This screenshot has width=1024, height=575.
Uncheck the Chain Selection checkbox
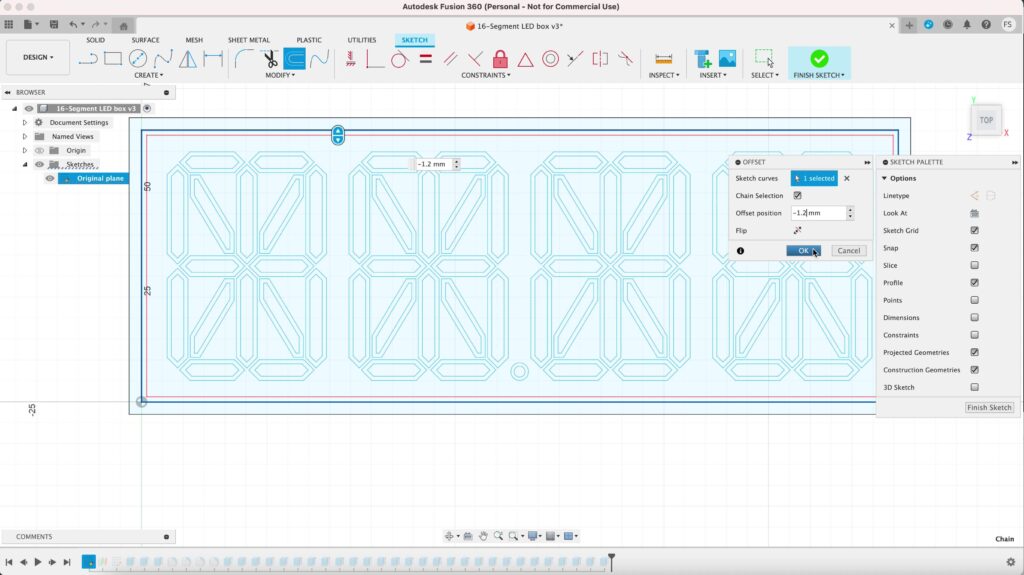pos(797,196)
